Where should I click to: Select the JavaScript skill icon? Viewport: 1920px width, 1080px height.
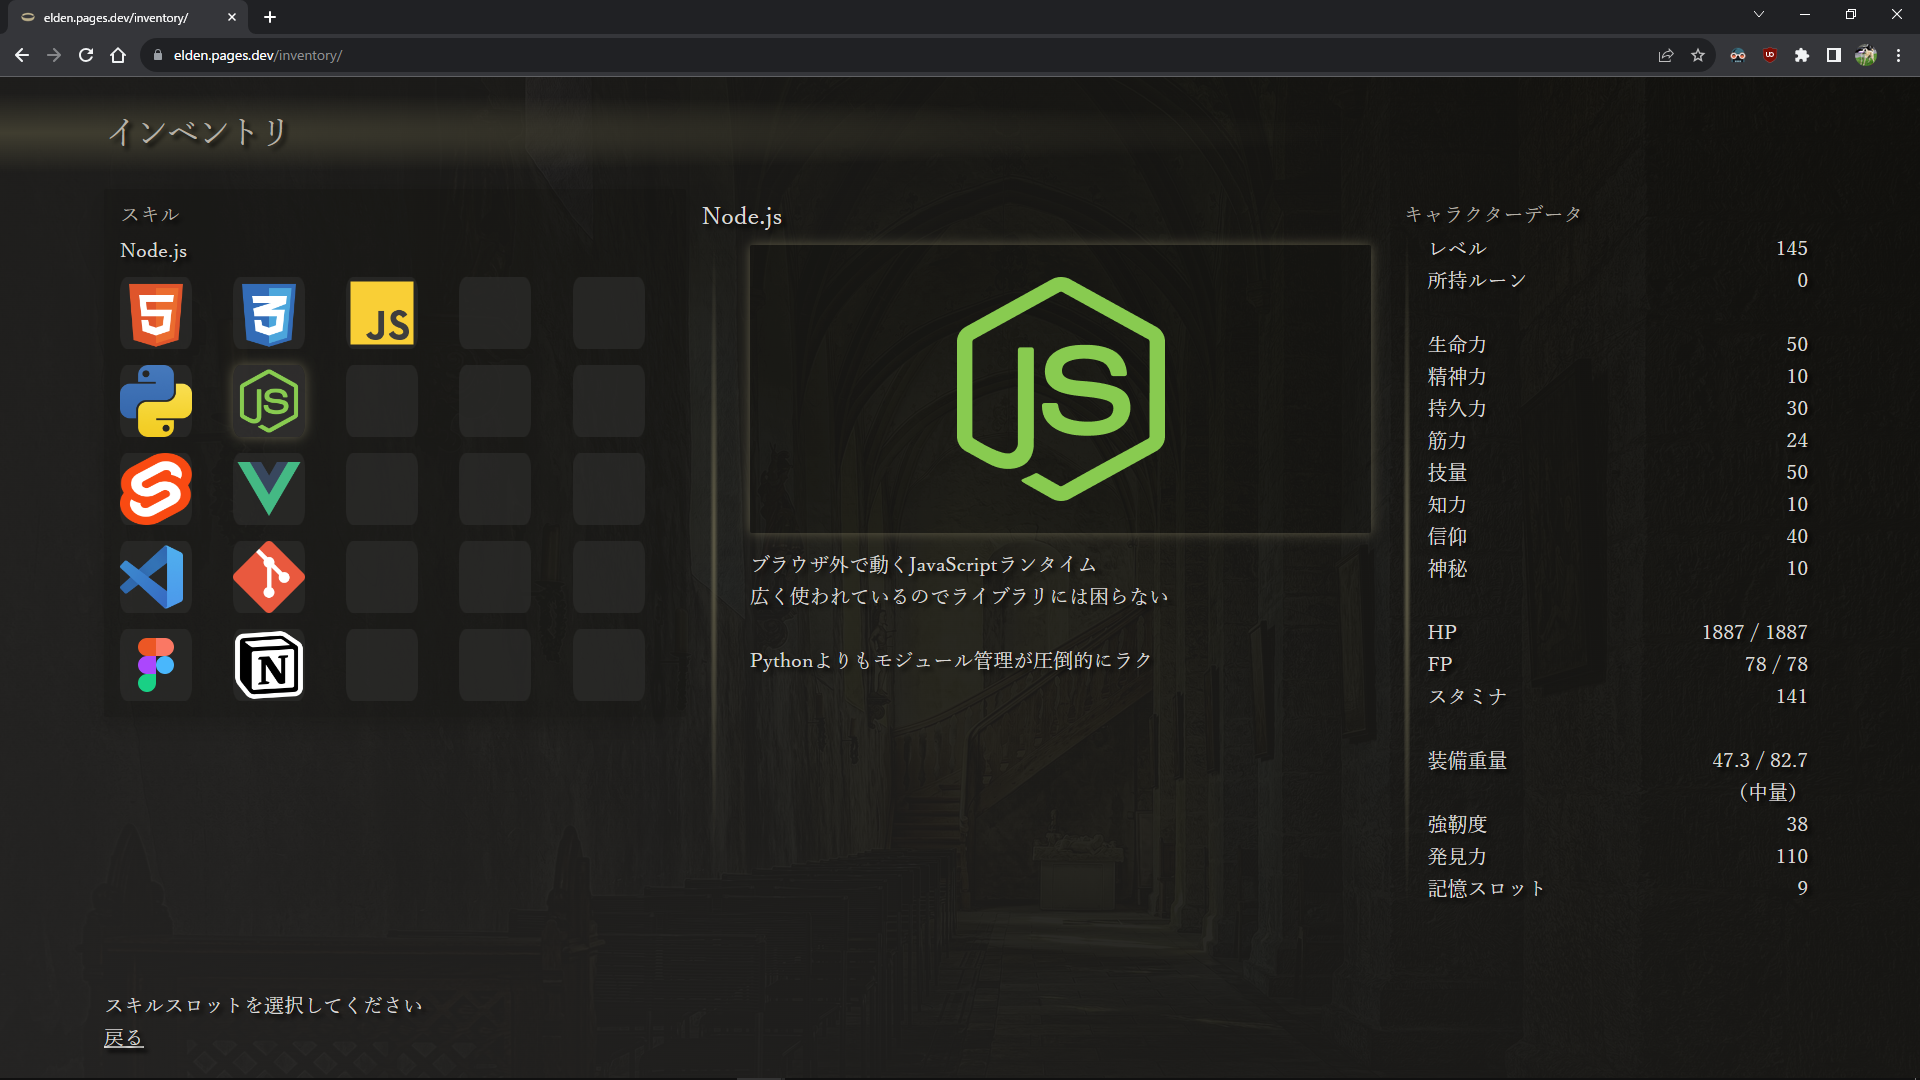(382, 314)
